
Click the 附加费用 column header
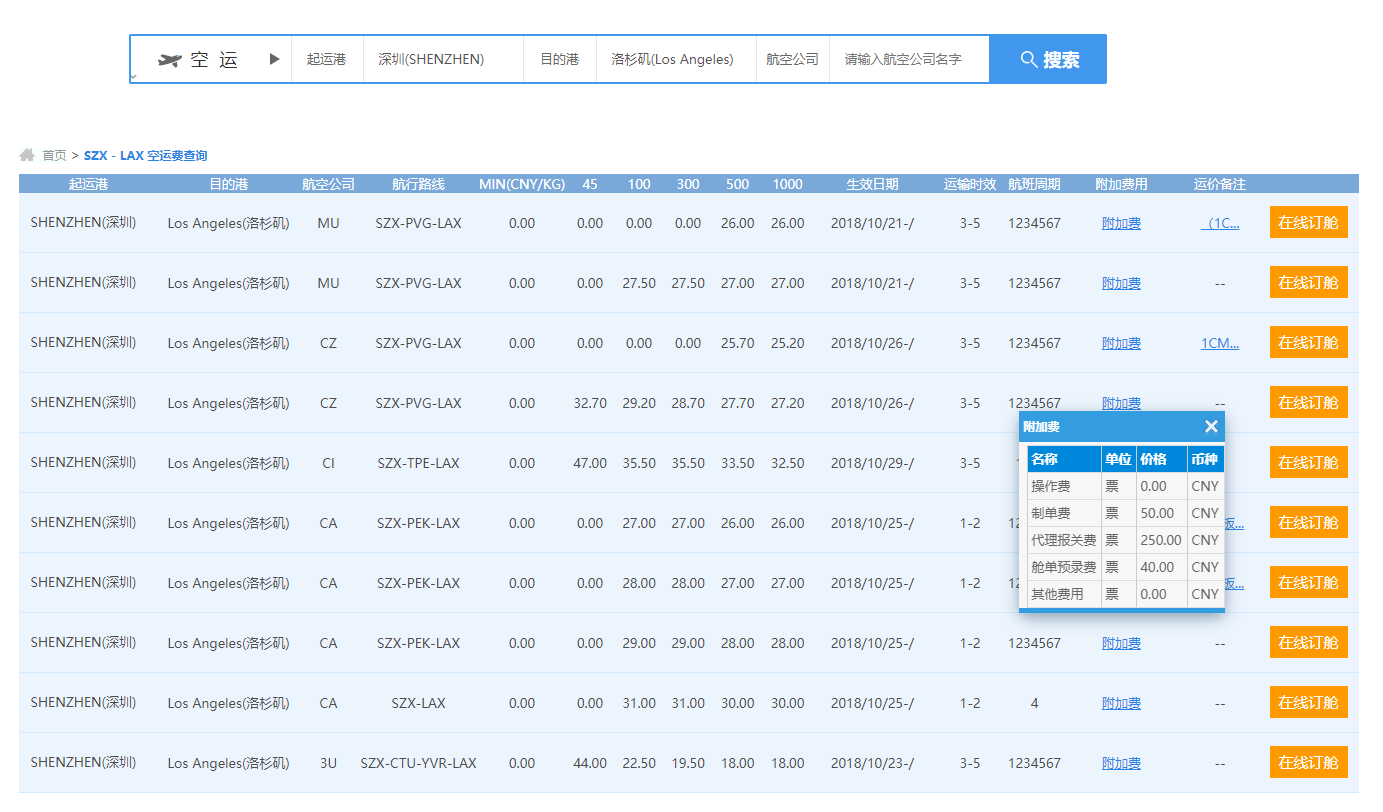1121,184
